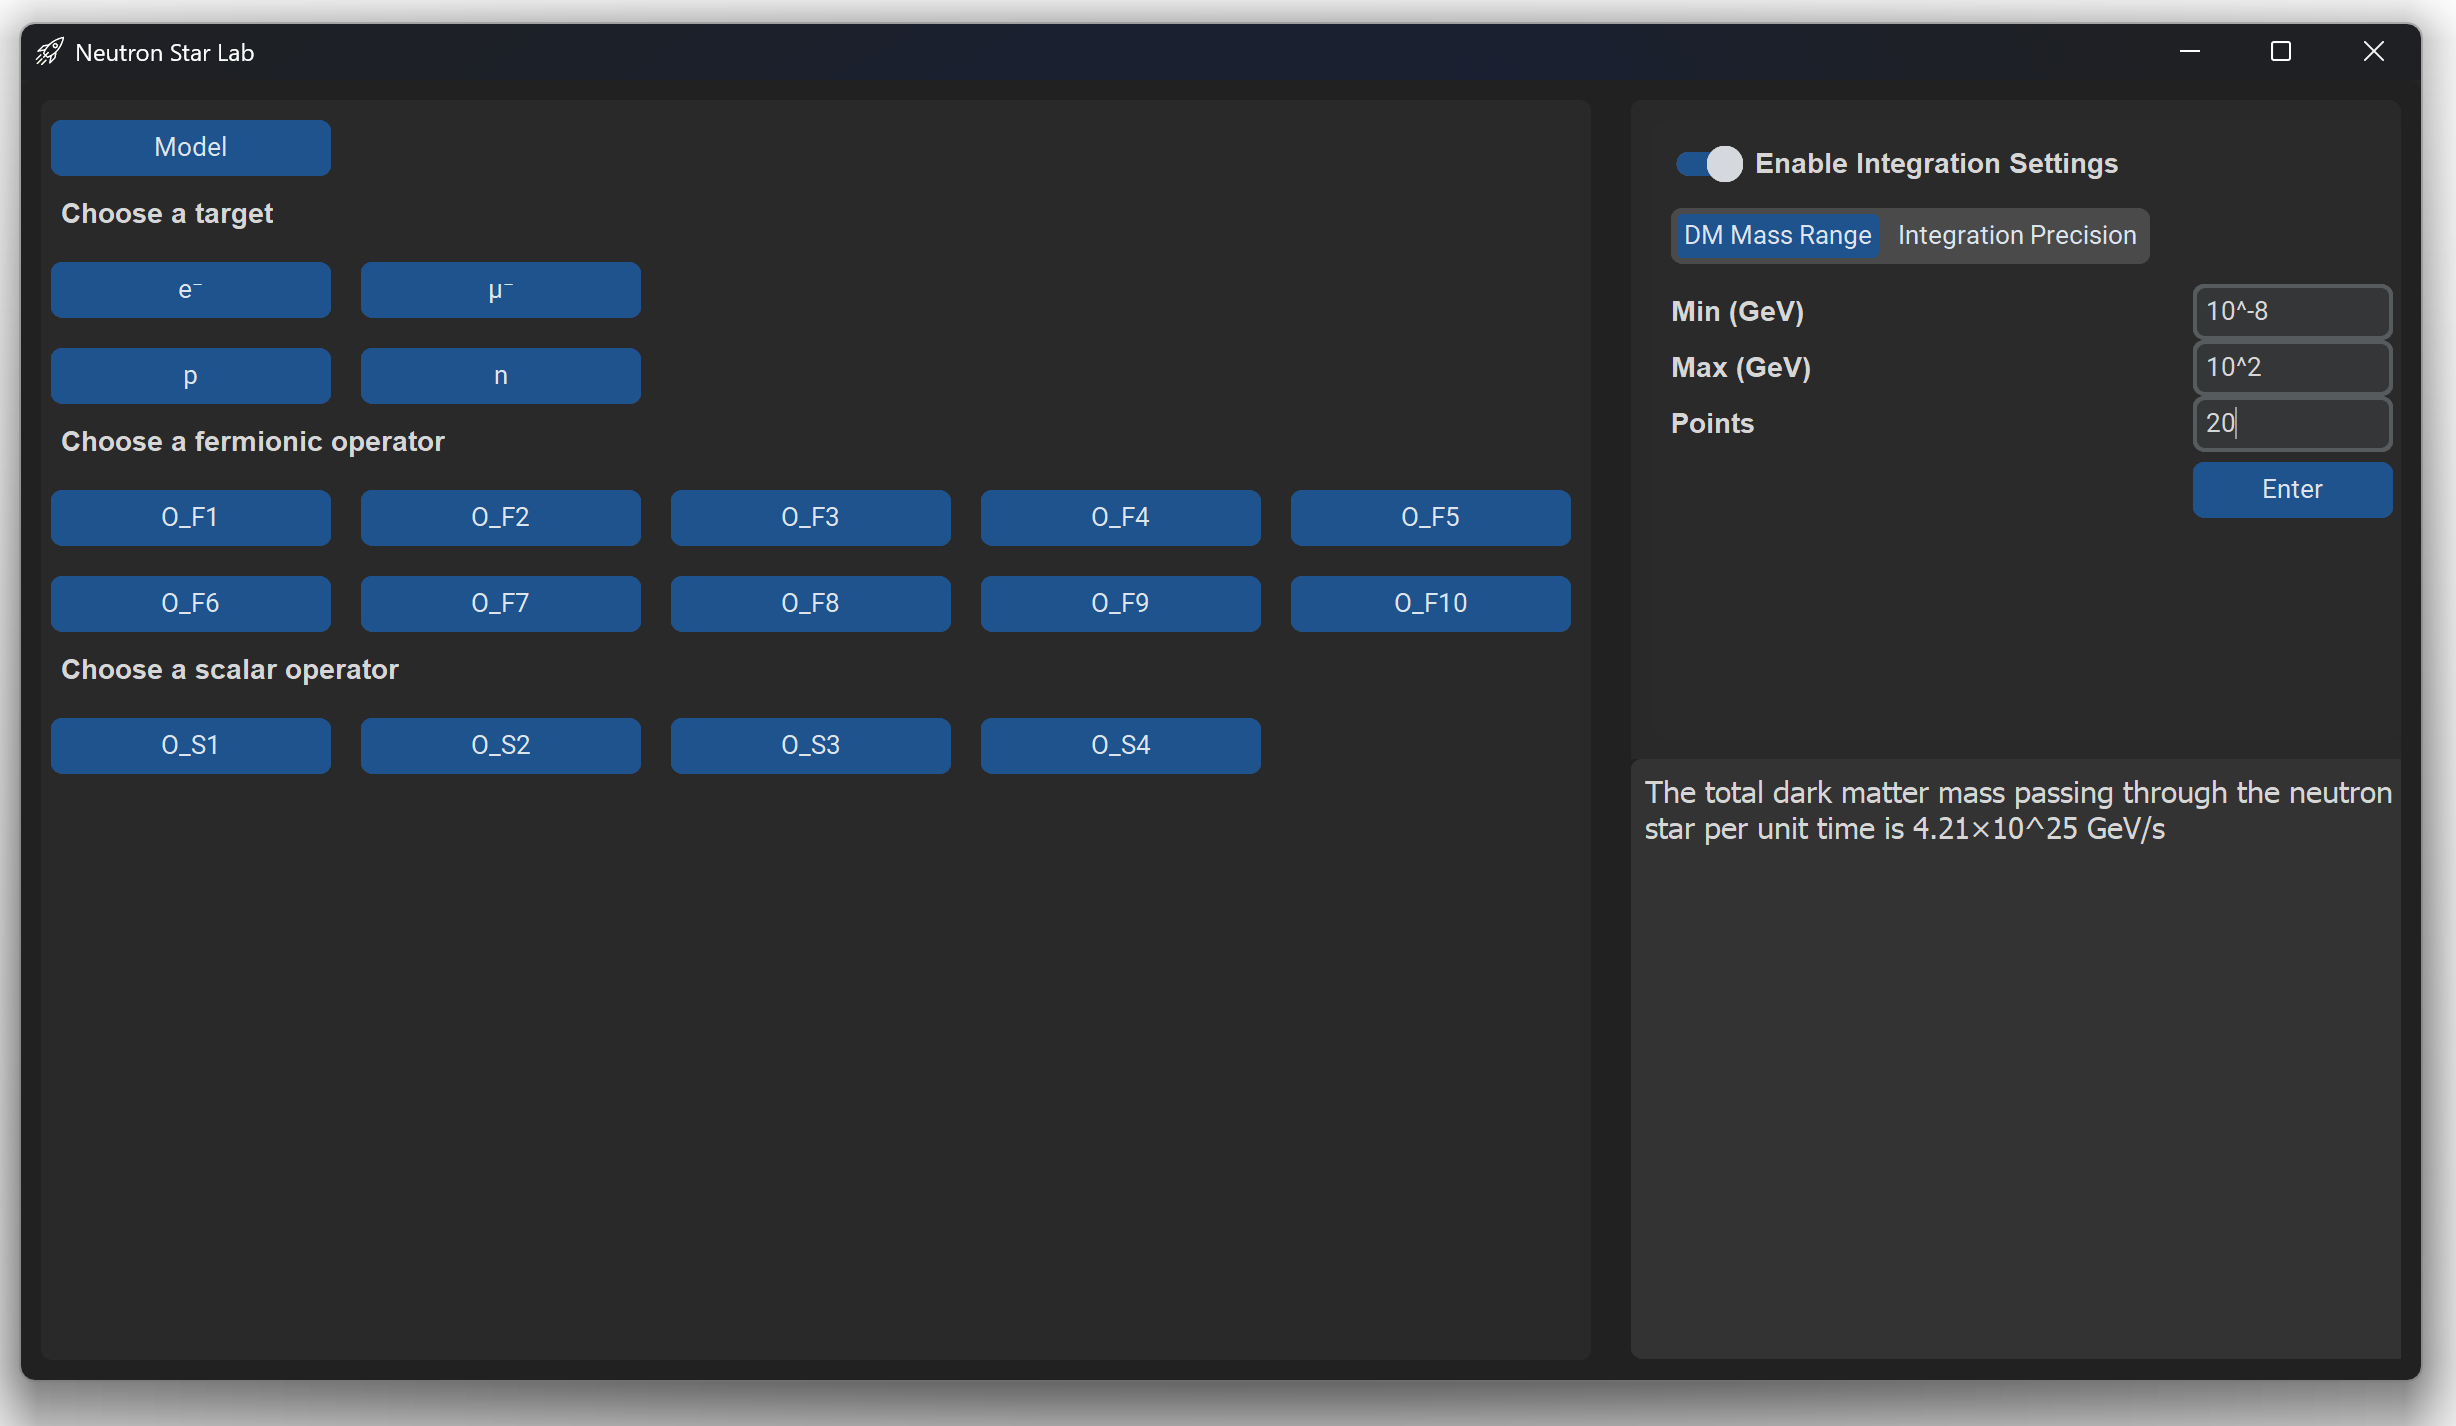Select the e⁻ electron target

point(190,290)
